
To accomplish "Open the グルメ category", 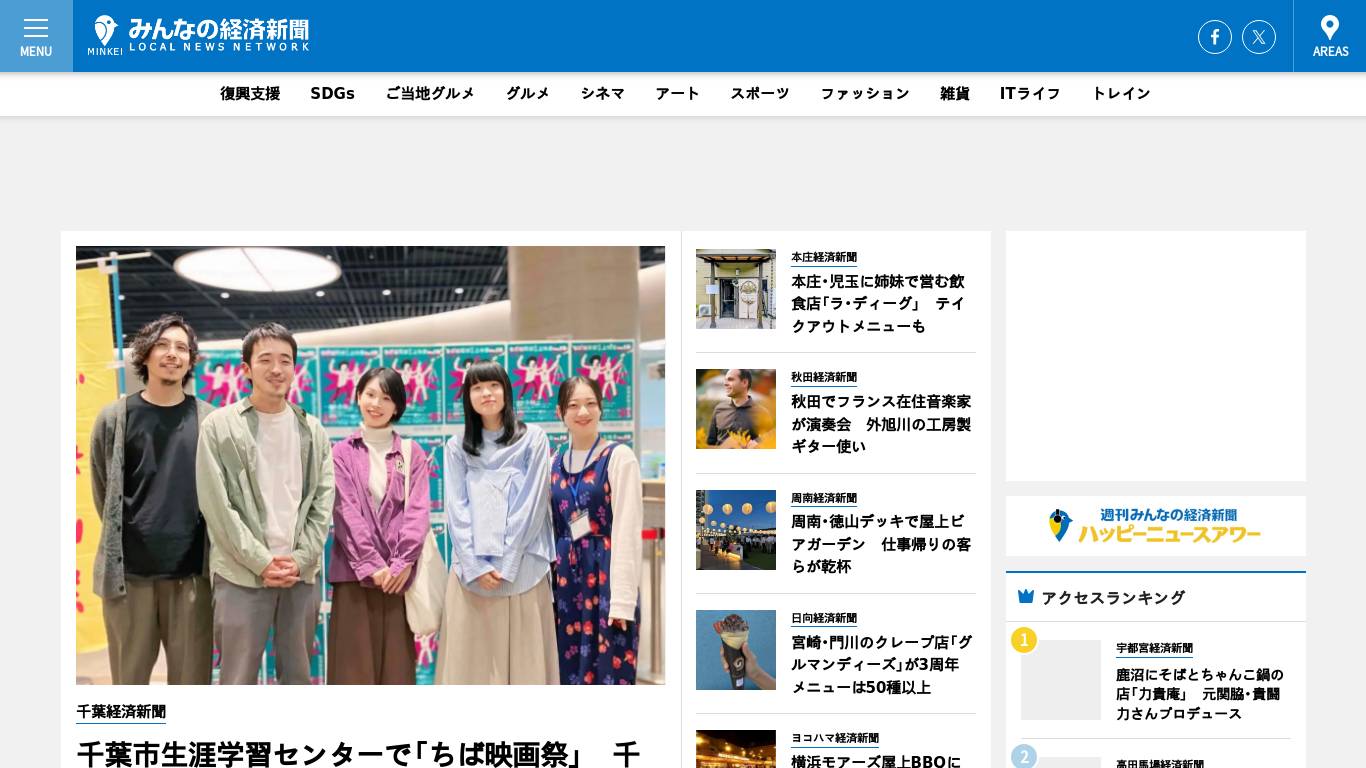I will point(528,93).
